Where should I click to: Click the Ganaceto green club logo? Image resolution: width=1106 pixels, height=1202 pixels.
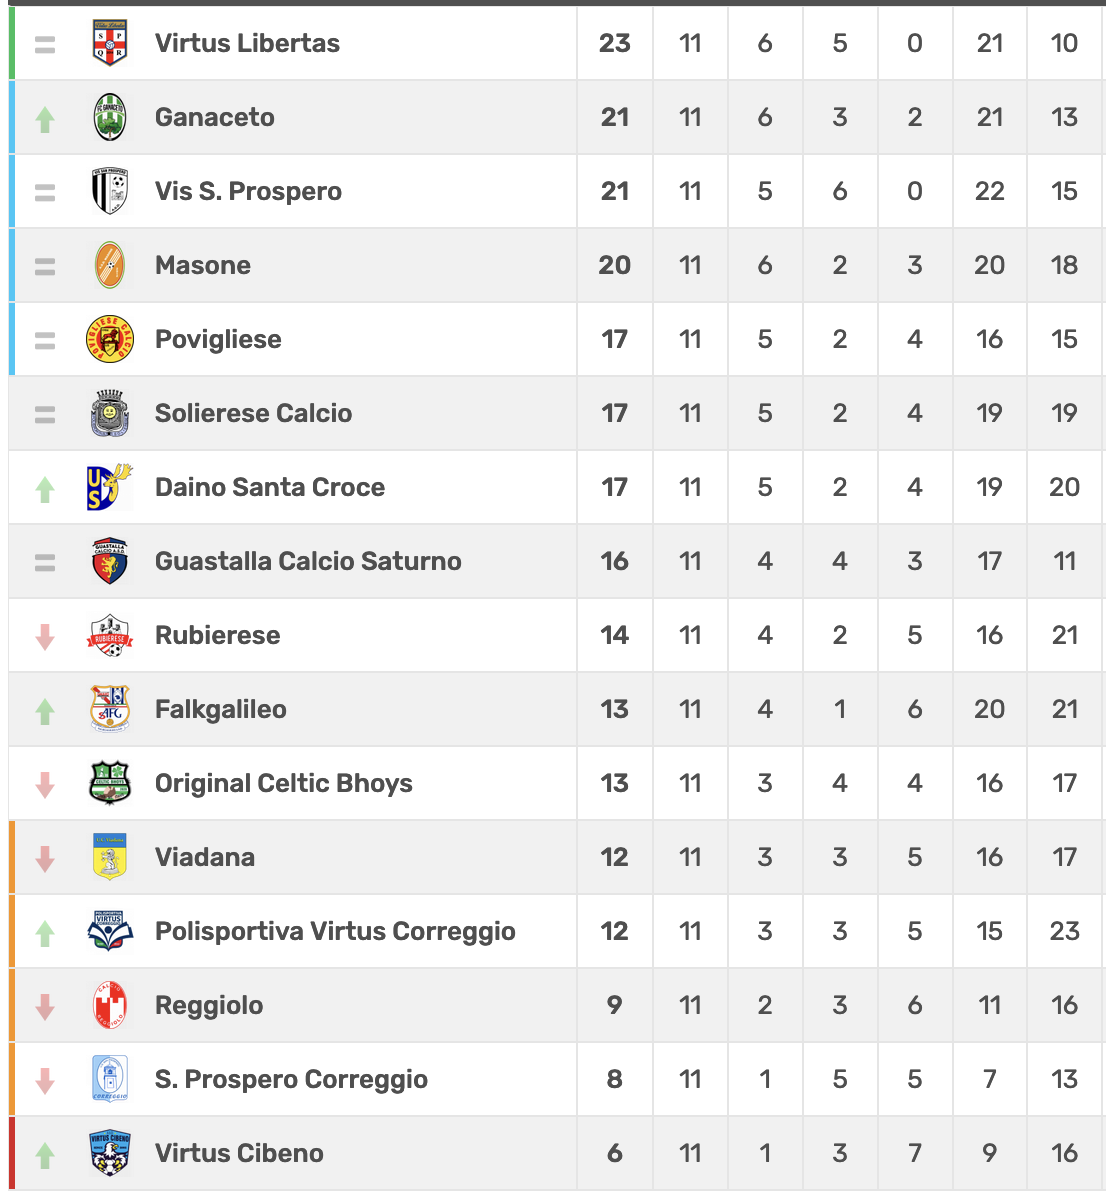pyautogui.click(x=110, y=117)
